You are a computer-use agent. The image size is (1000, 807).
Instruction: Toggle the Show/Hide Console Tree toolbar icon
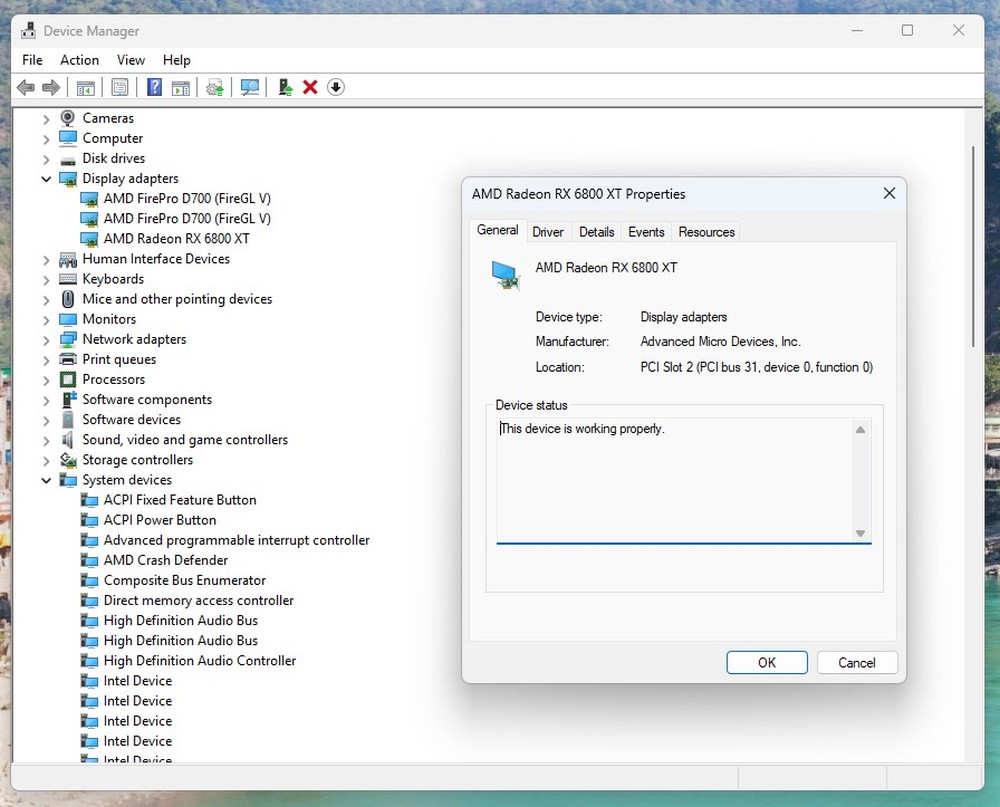coord(85,87)
